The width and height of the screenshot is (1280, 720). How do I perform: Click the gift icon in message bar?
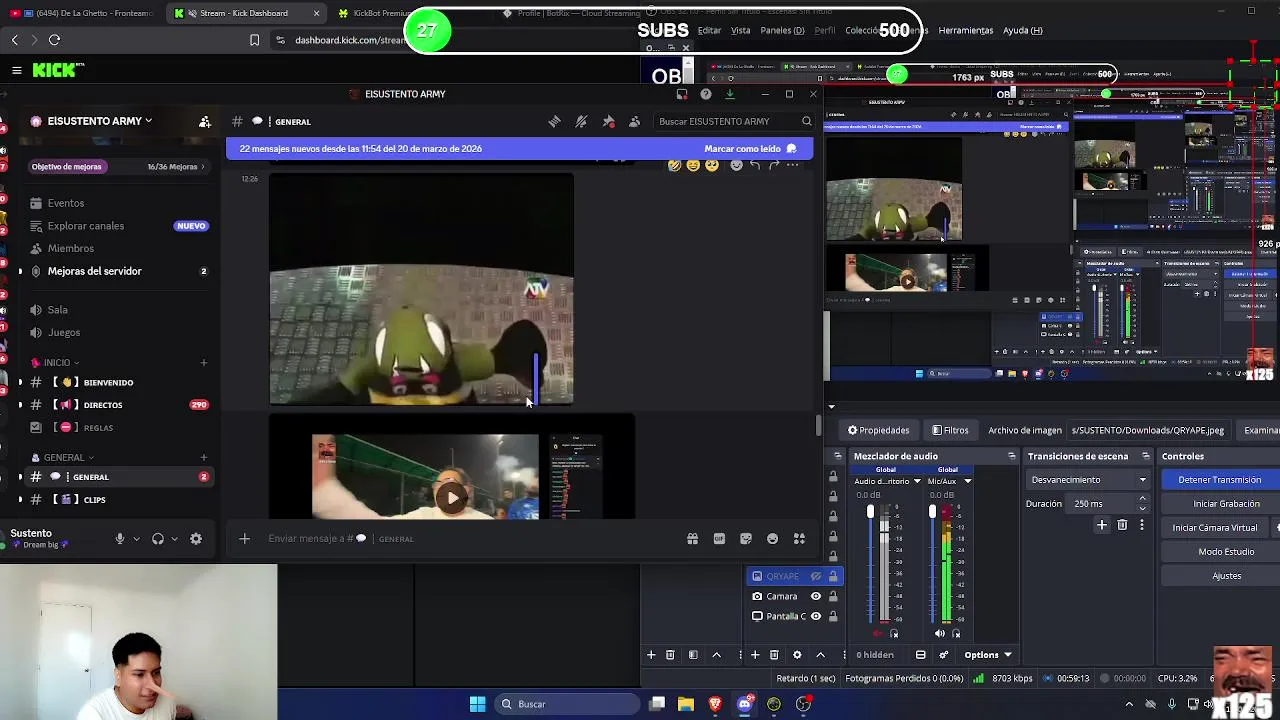(692, 538)
